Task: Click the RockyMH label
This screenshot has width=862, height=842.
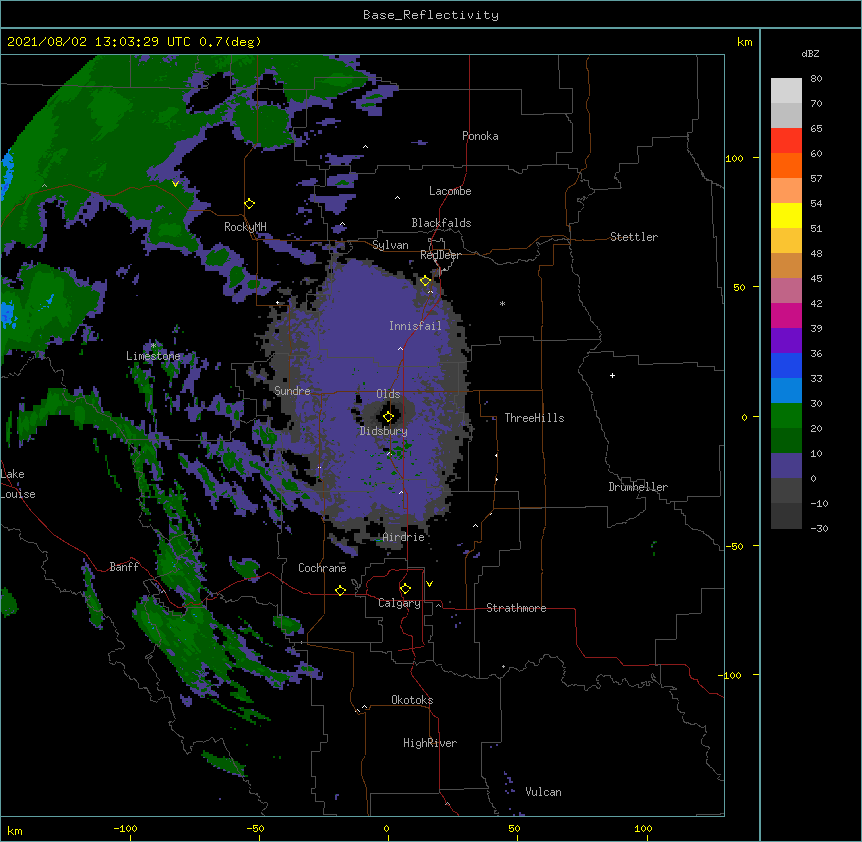Action: click(245, 226)
